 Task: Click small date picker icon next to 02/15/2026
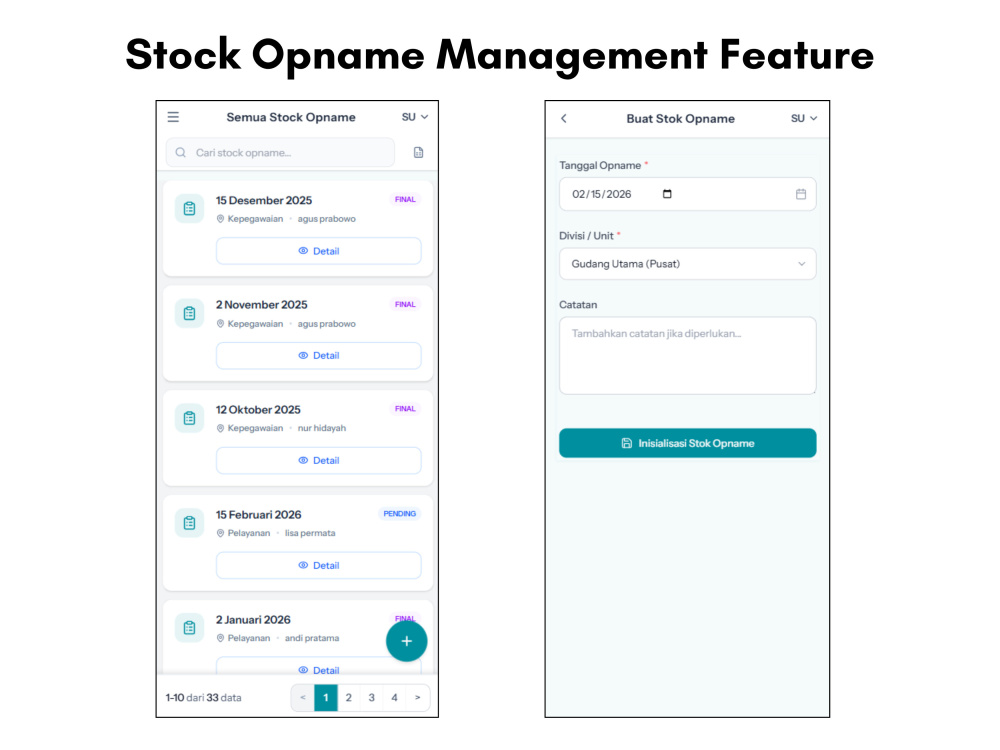(667, 194)
